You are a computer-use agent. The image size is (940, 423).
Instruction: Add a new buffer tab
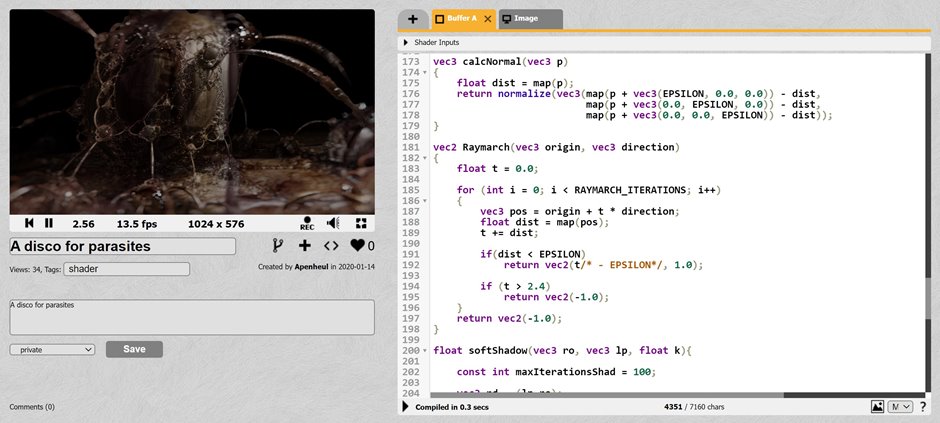[412, 19]
